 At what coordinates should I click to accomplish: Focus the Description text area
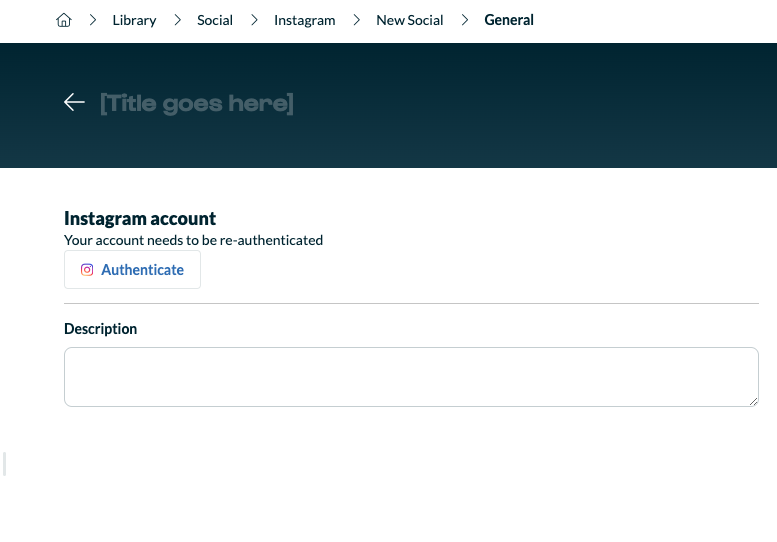411,377
